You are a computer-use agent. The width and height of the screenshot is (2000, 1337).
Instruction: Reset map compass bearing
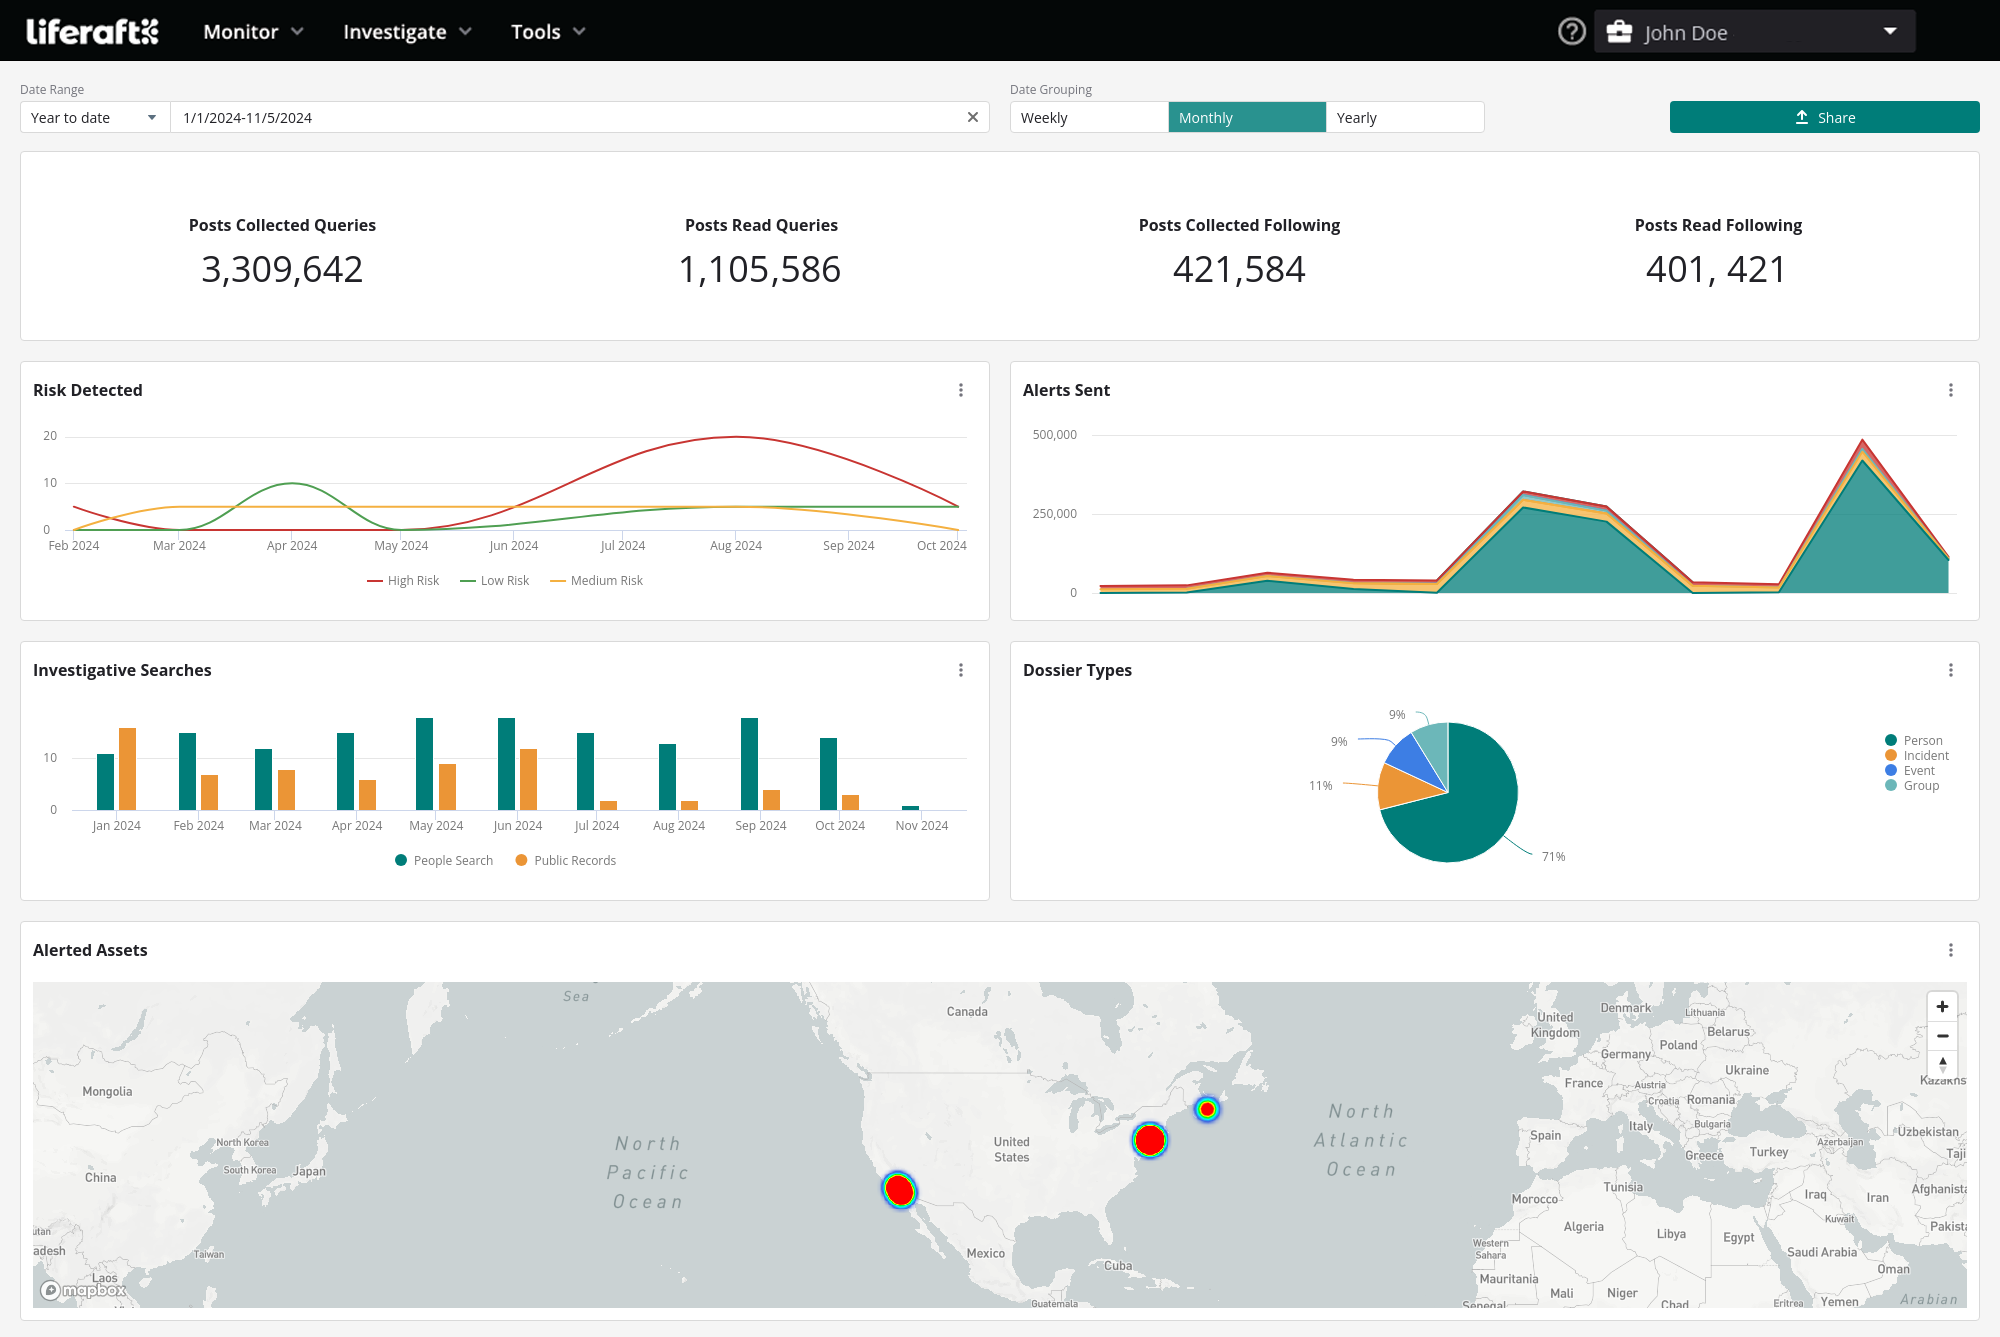(x=1942, y=1064)
